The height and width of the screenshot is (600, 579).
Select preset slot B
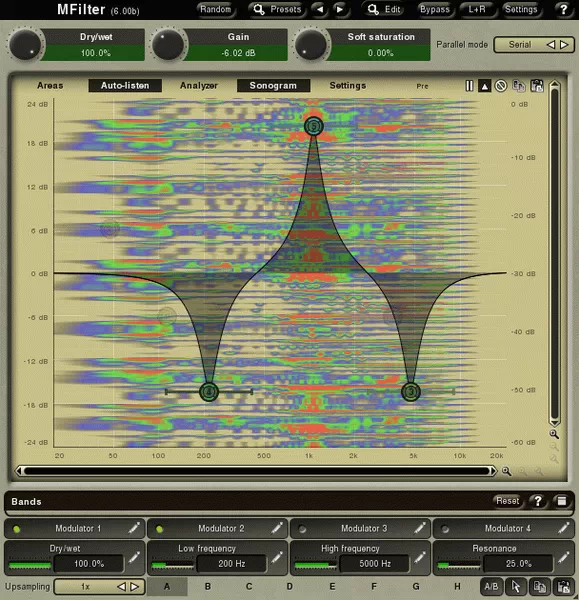pyautogui.click(x=208, y=587)
